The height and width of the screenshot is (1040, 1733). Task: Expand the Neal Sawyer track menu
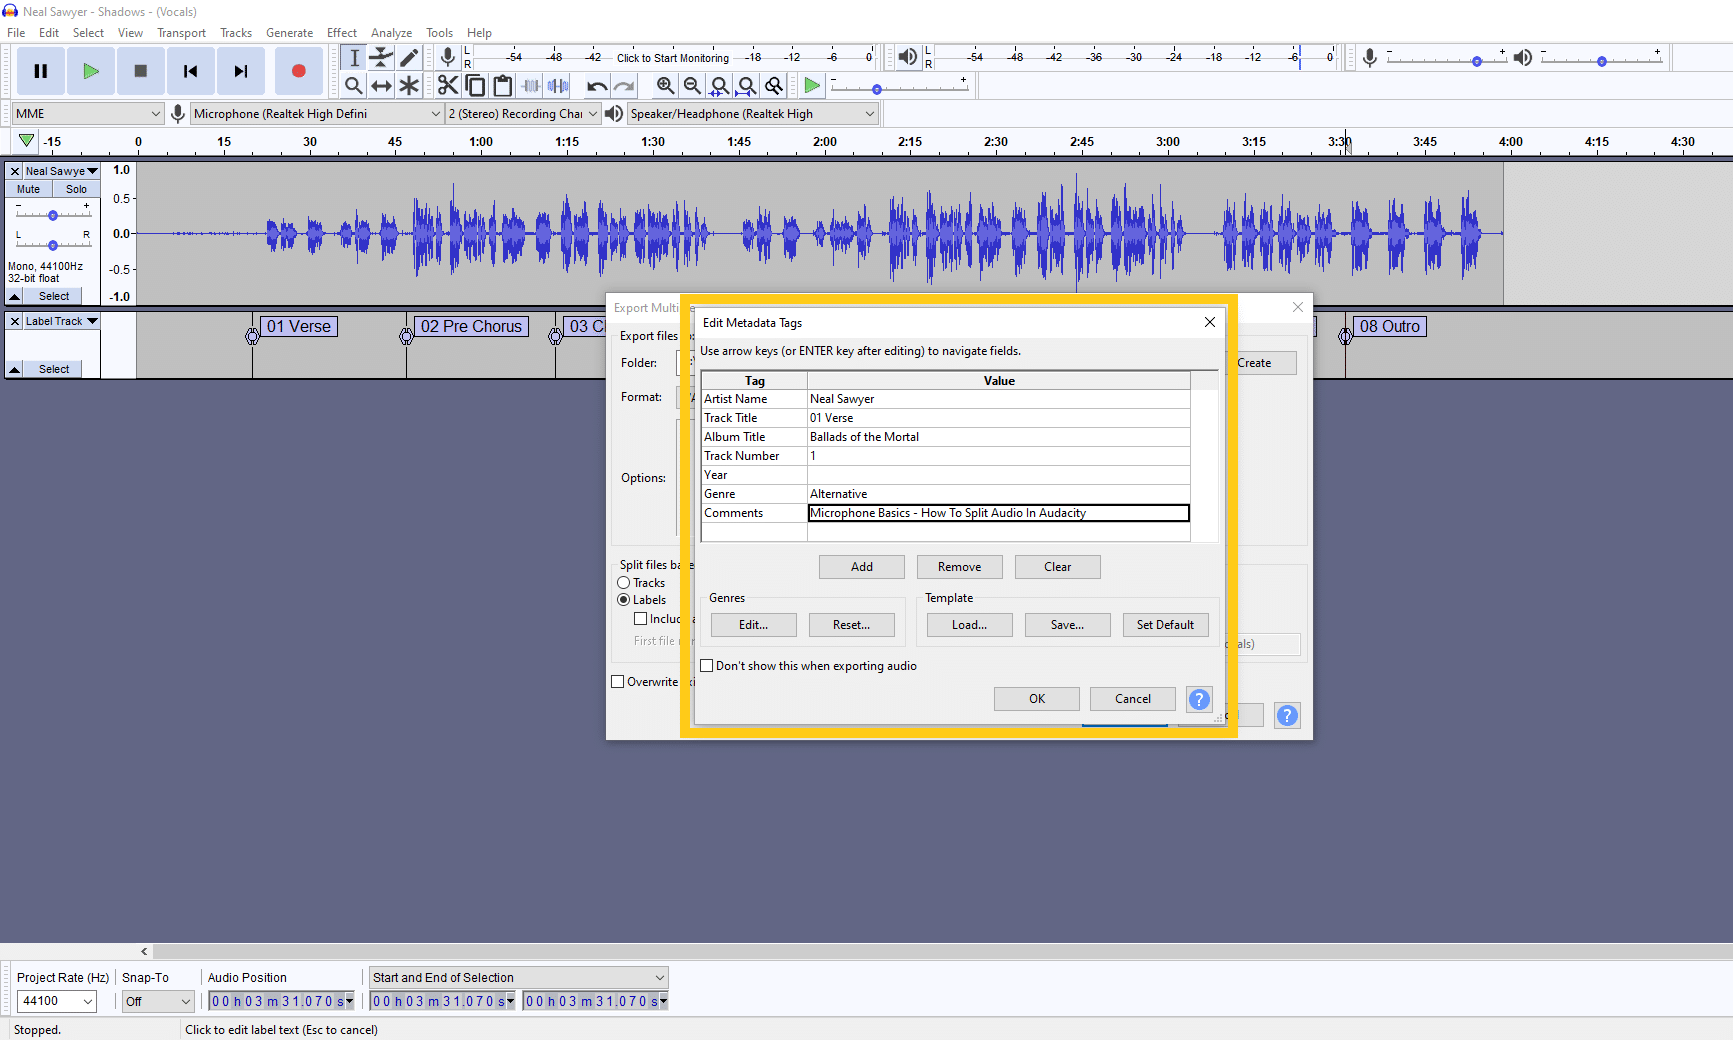click(x=90, y=170)
